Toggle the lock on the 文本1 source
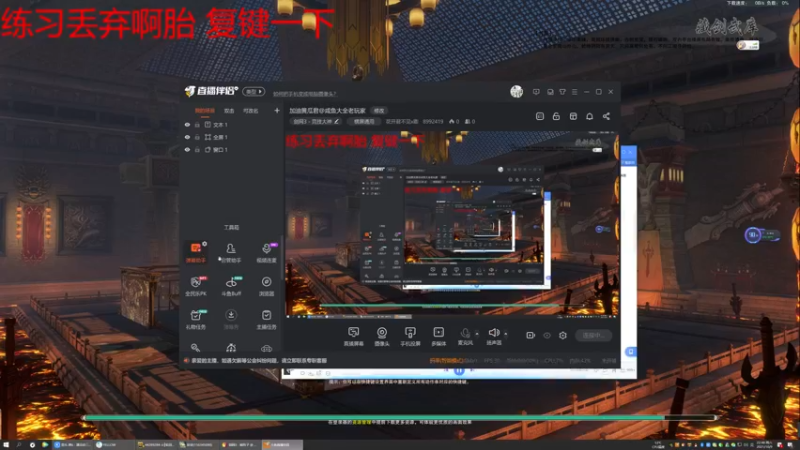Viewport: 800px width, 450px height. pos(197,124)
